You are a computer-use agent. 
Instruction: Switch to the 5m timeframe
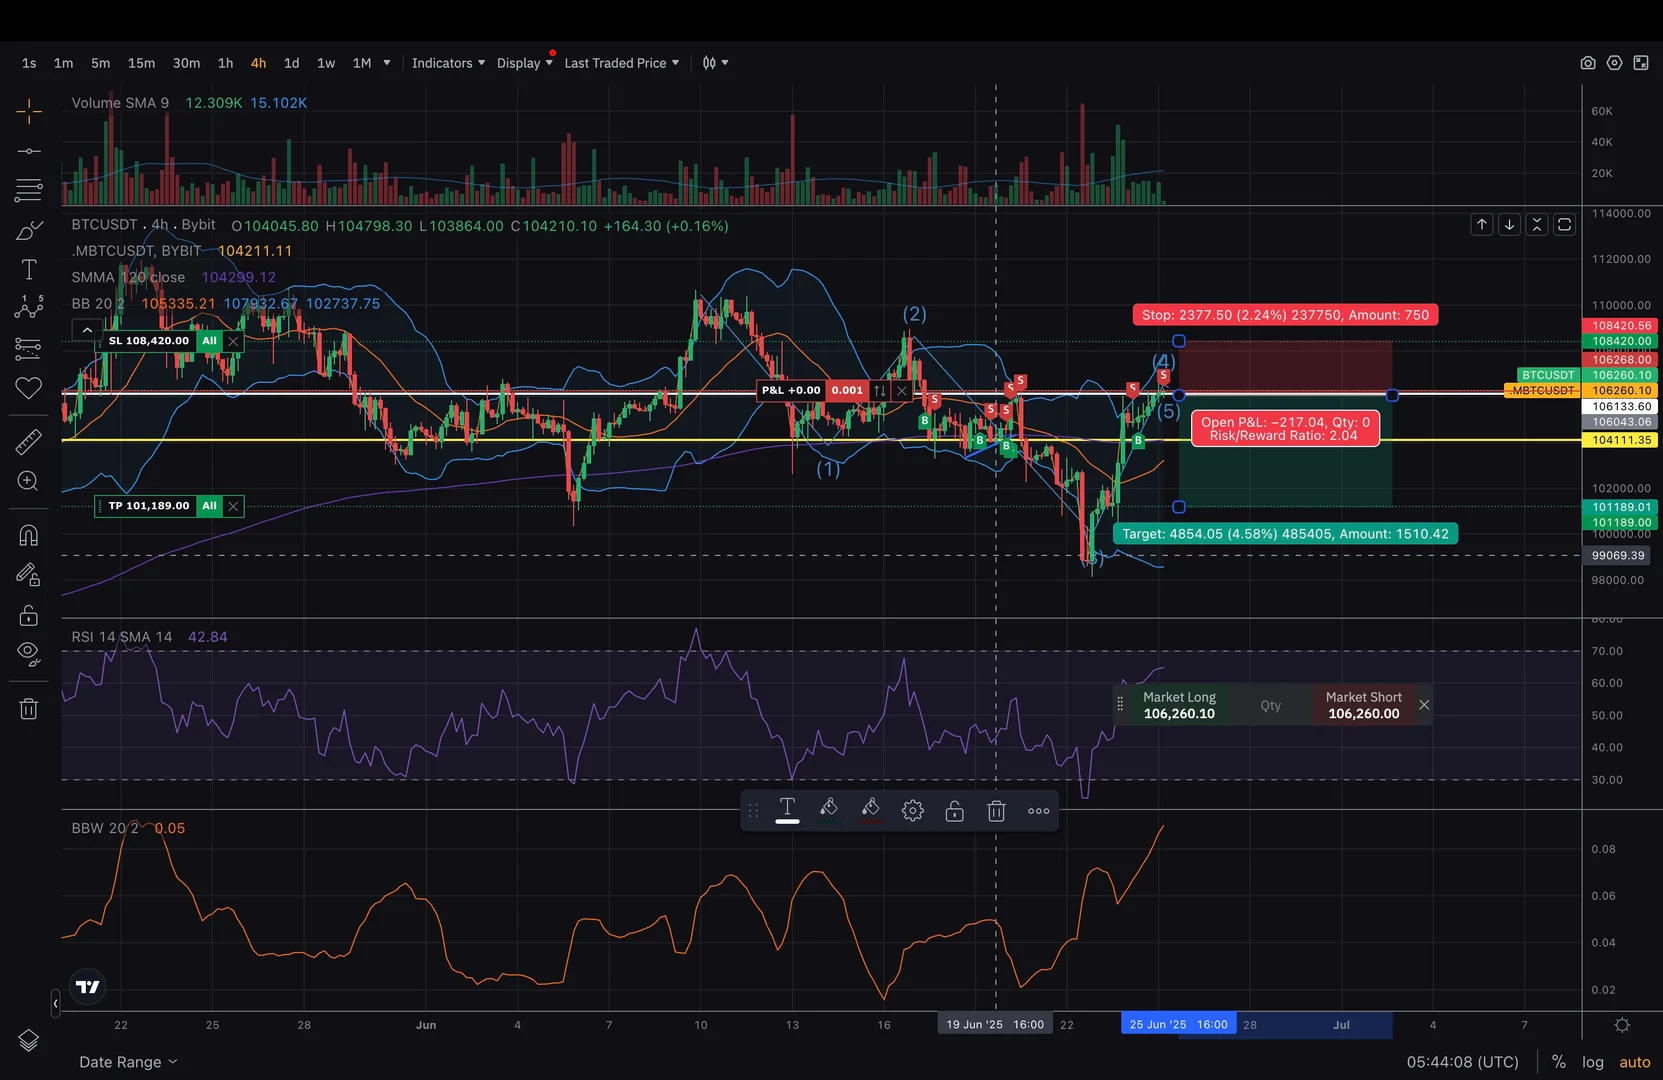(x=101, y=63)
